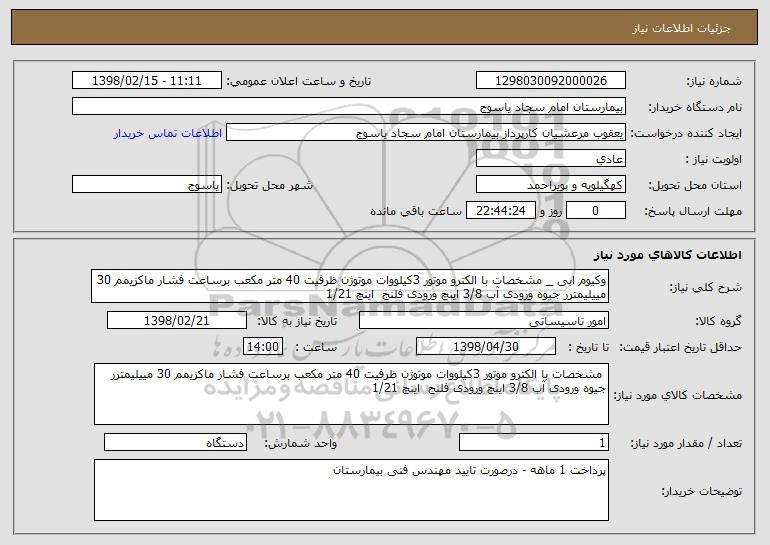Click the label شهر محل تحویل

(270, 185)
